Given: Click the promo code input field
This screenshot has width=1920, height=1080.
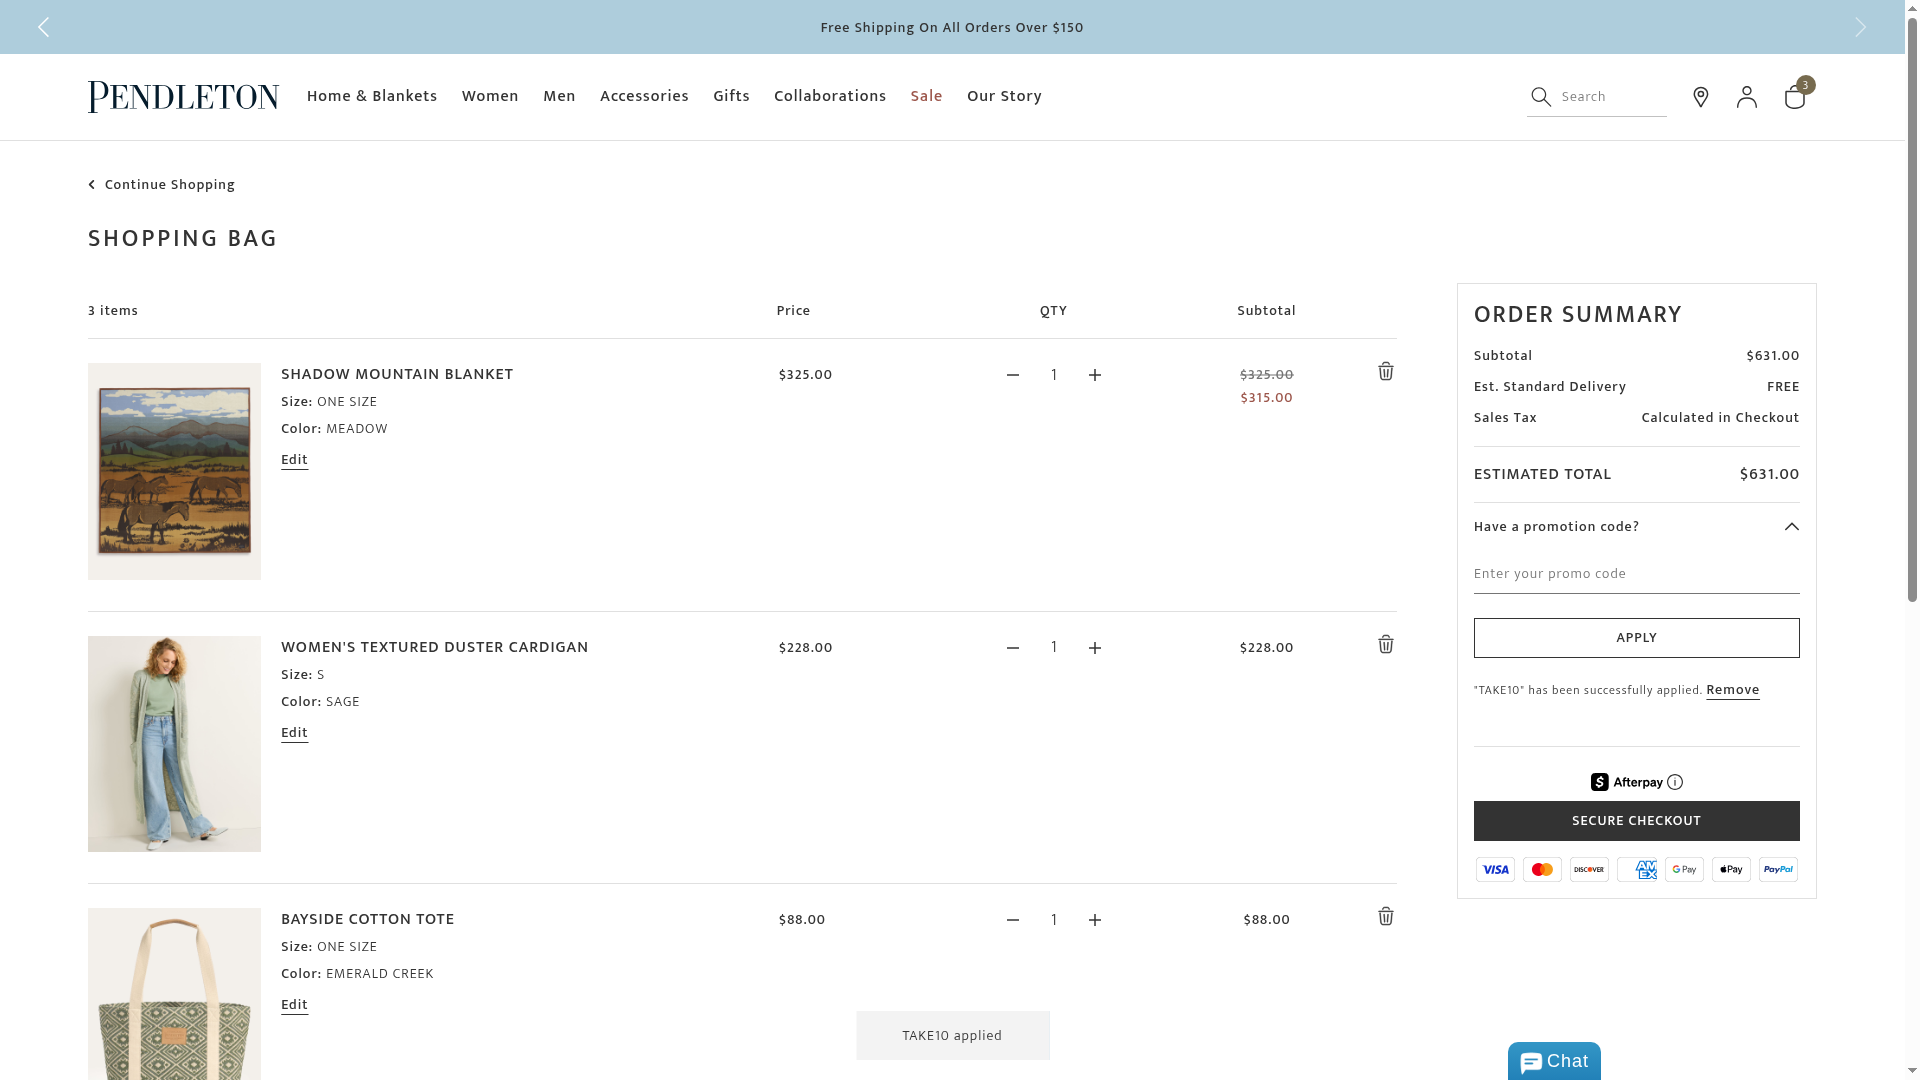Looking at the screenshot, I should pyautogui.click(x=1636, y=574).
